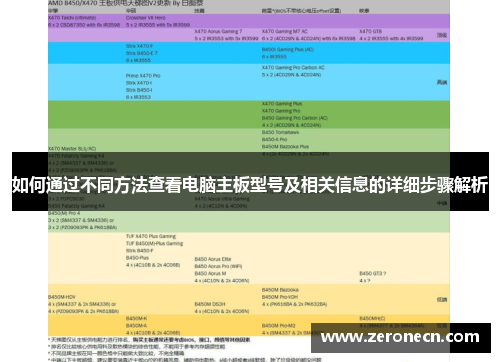Click the B450M-A entry
Screen dimensions: 500x362
point(136,326)
